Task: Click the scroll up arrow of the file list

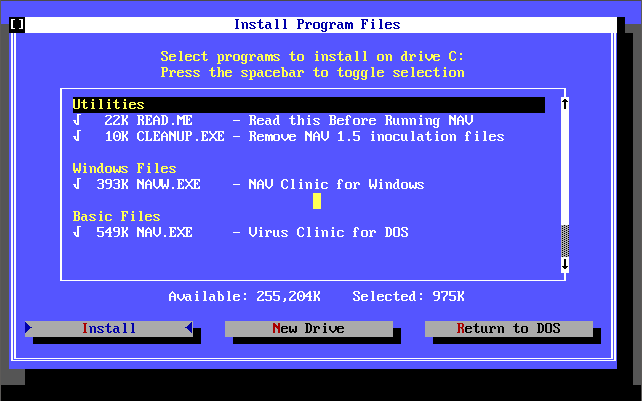Action: pyautogui.click(x=565, y=104)
